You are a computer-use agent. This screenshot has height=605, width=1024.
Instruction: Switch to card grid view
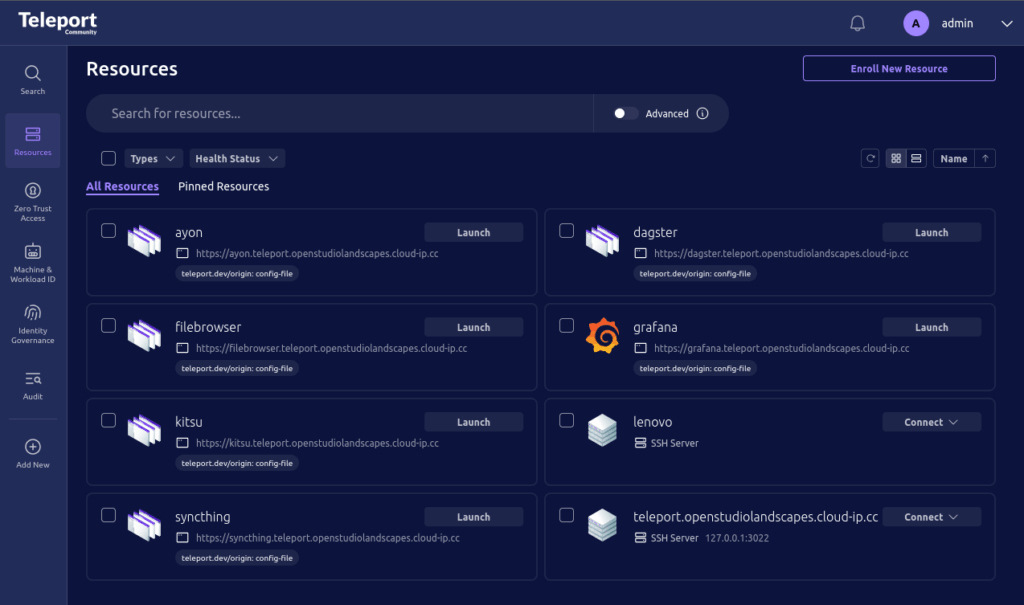[896, 158]
